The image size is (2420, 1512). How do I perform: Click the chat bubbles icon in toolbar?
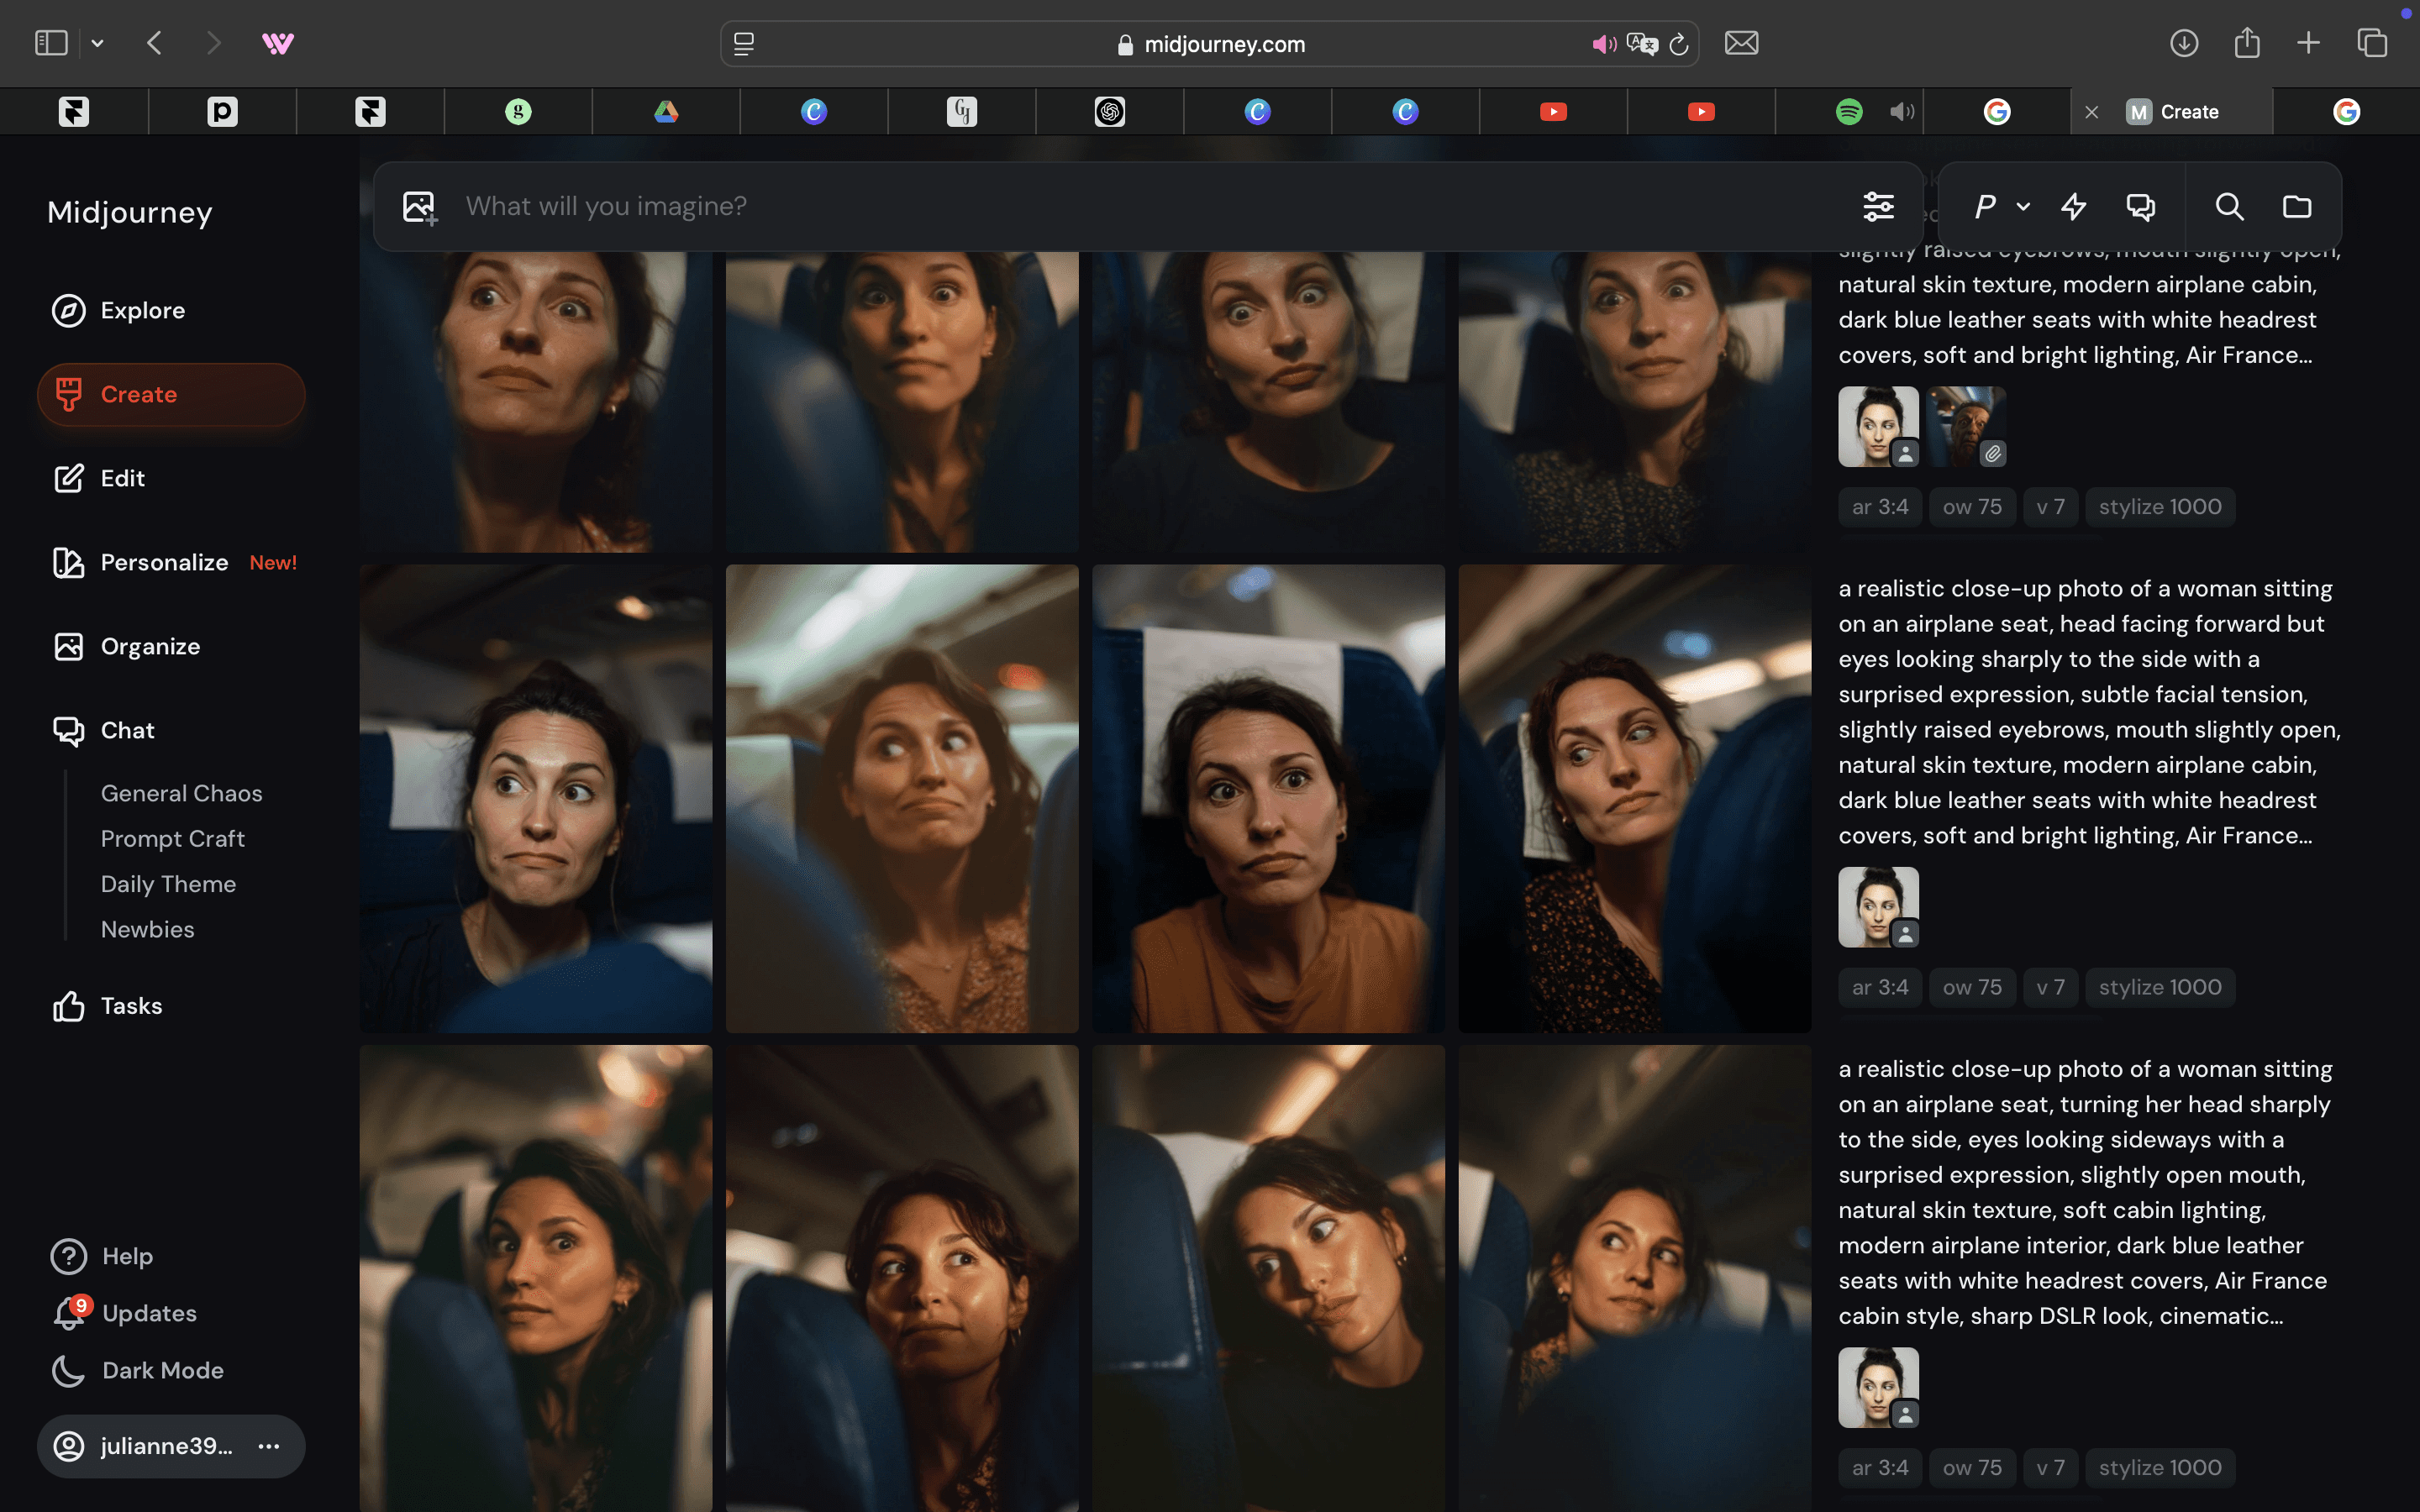click(x=2140, y=207)
